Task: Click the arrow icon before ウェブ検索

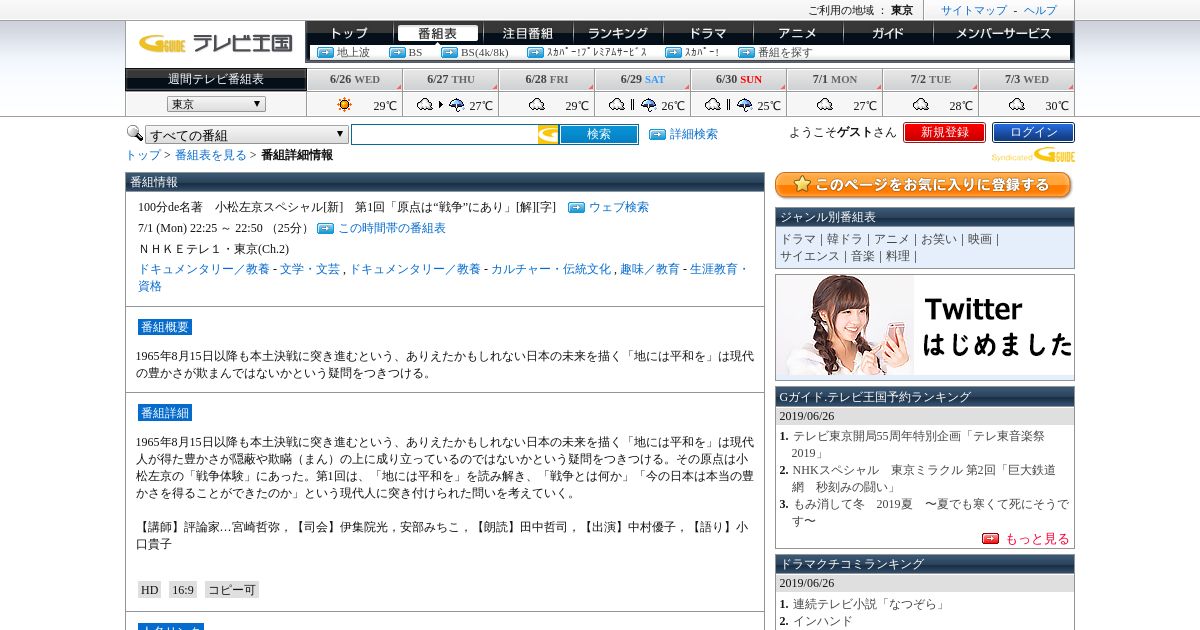Action: tap(576, 207)
